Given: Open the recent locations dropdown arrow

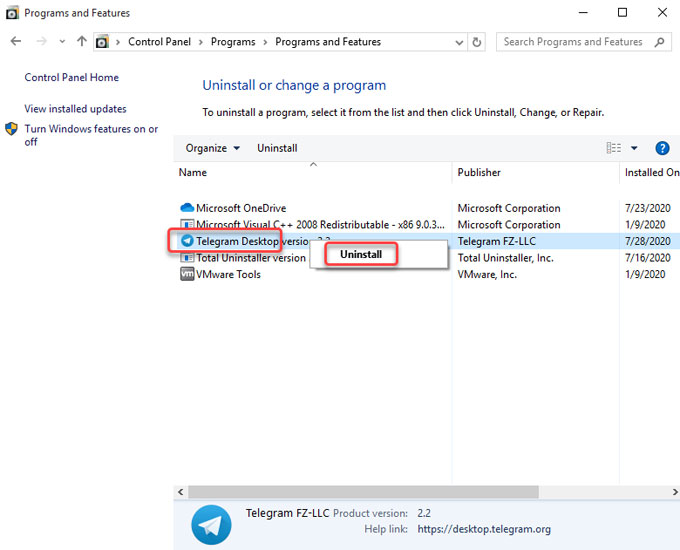Looking at the screenshot, I should click(x=62, y=42).
